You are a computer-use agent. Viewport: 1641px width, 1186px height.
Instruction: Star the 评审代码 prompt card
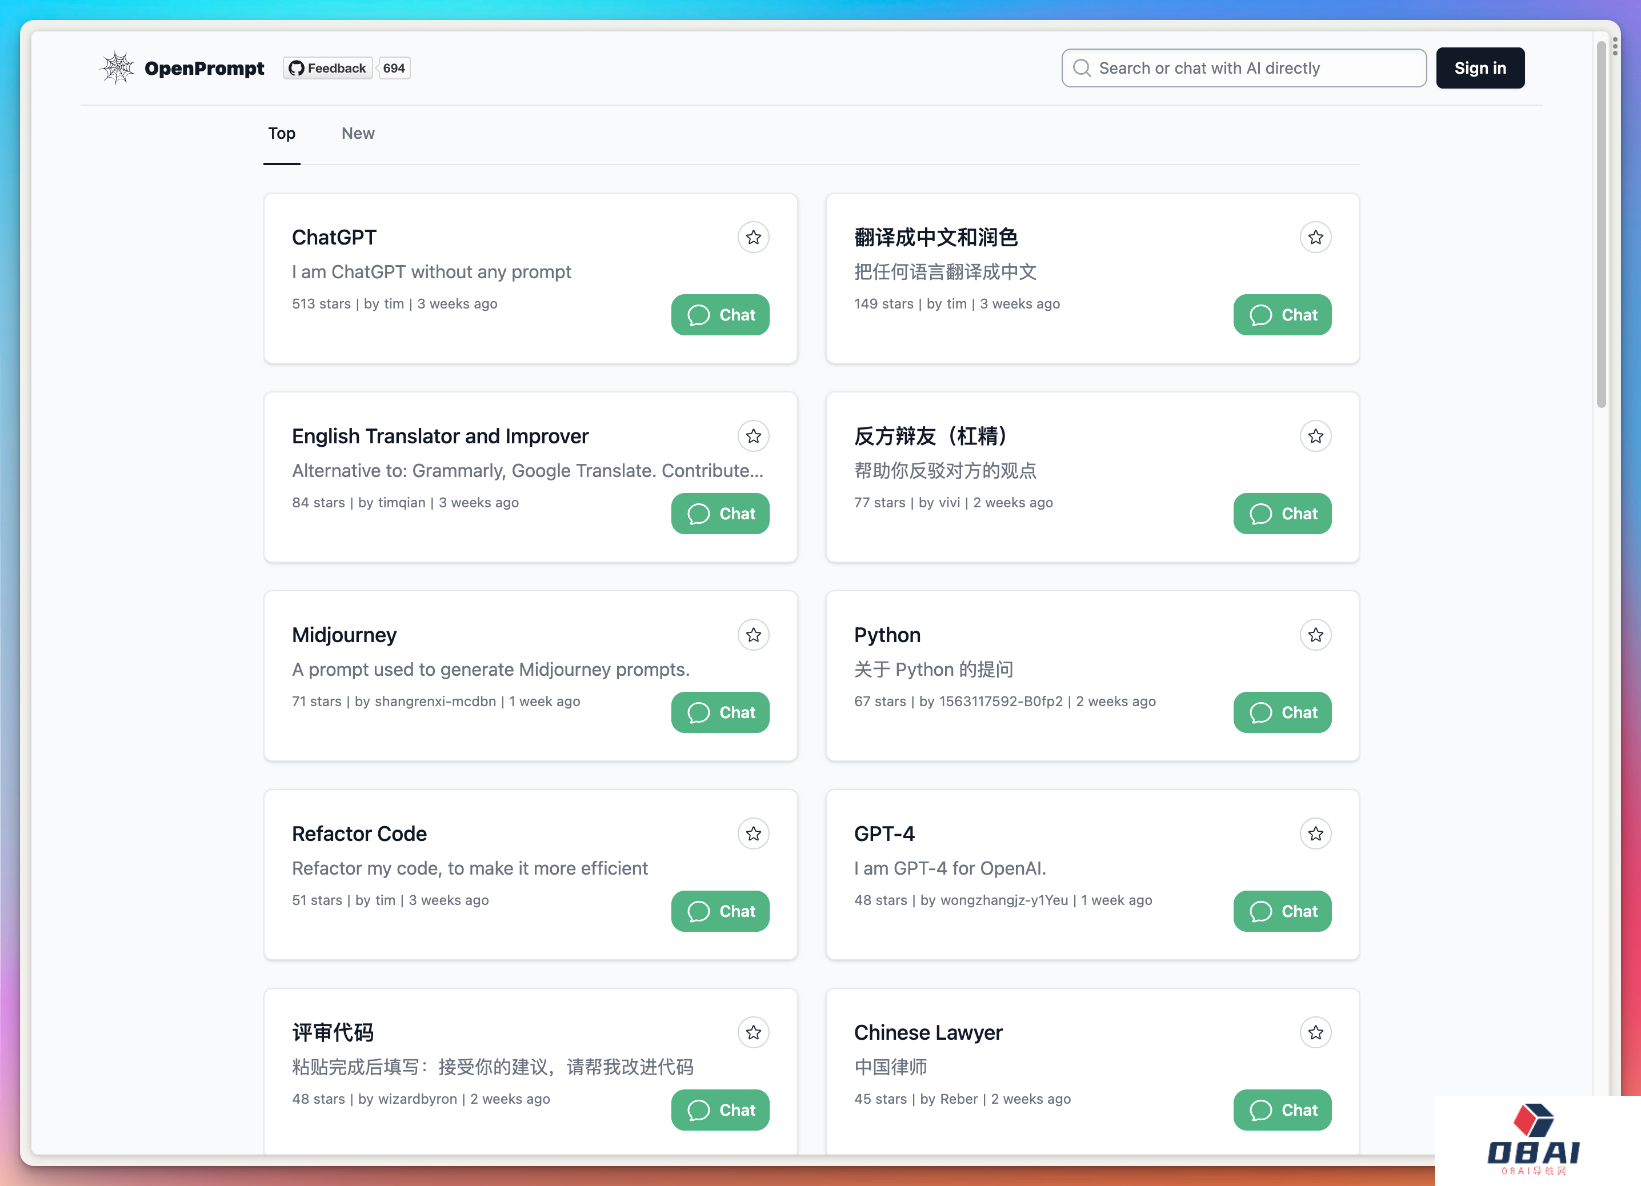coord(753,1033)
